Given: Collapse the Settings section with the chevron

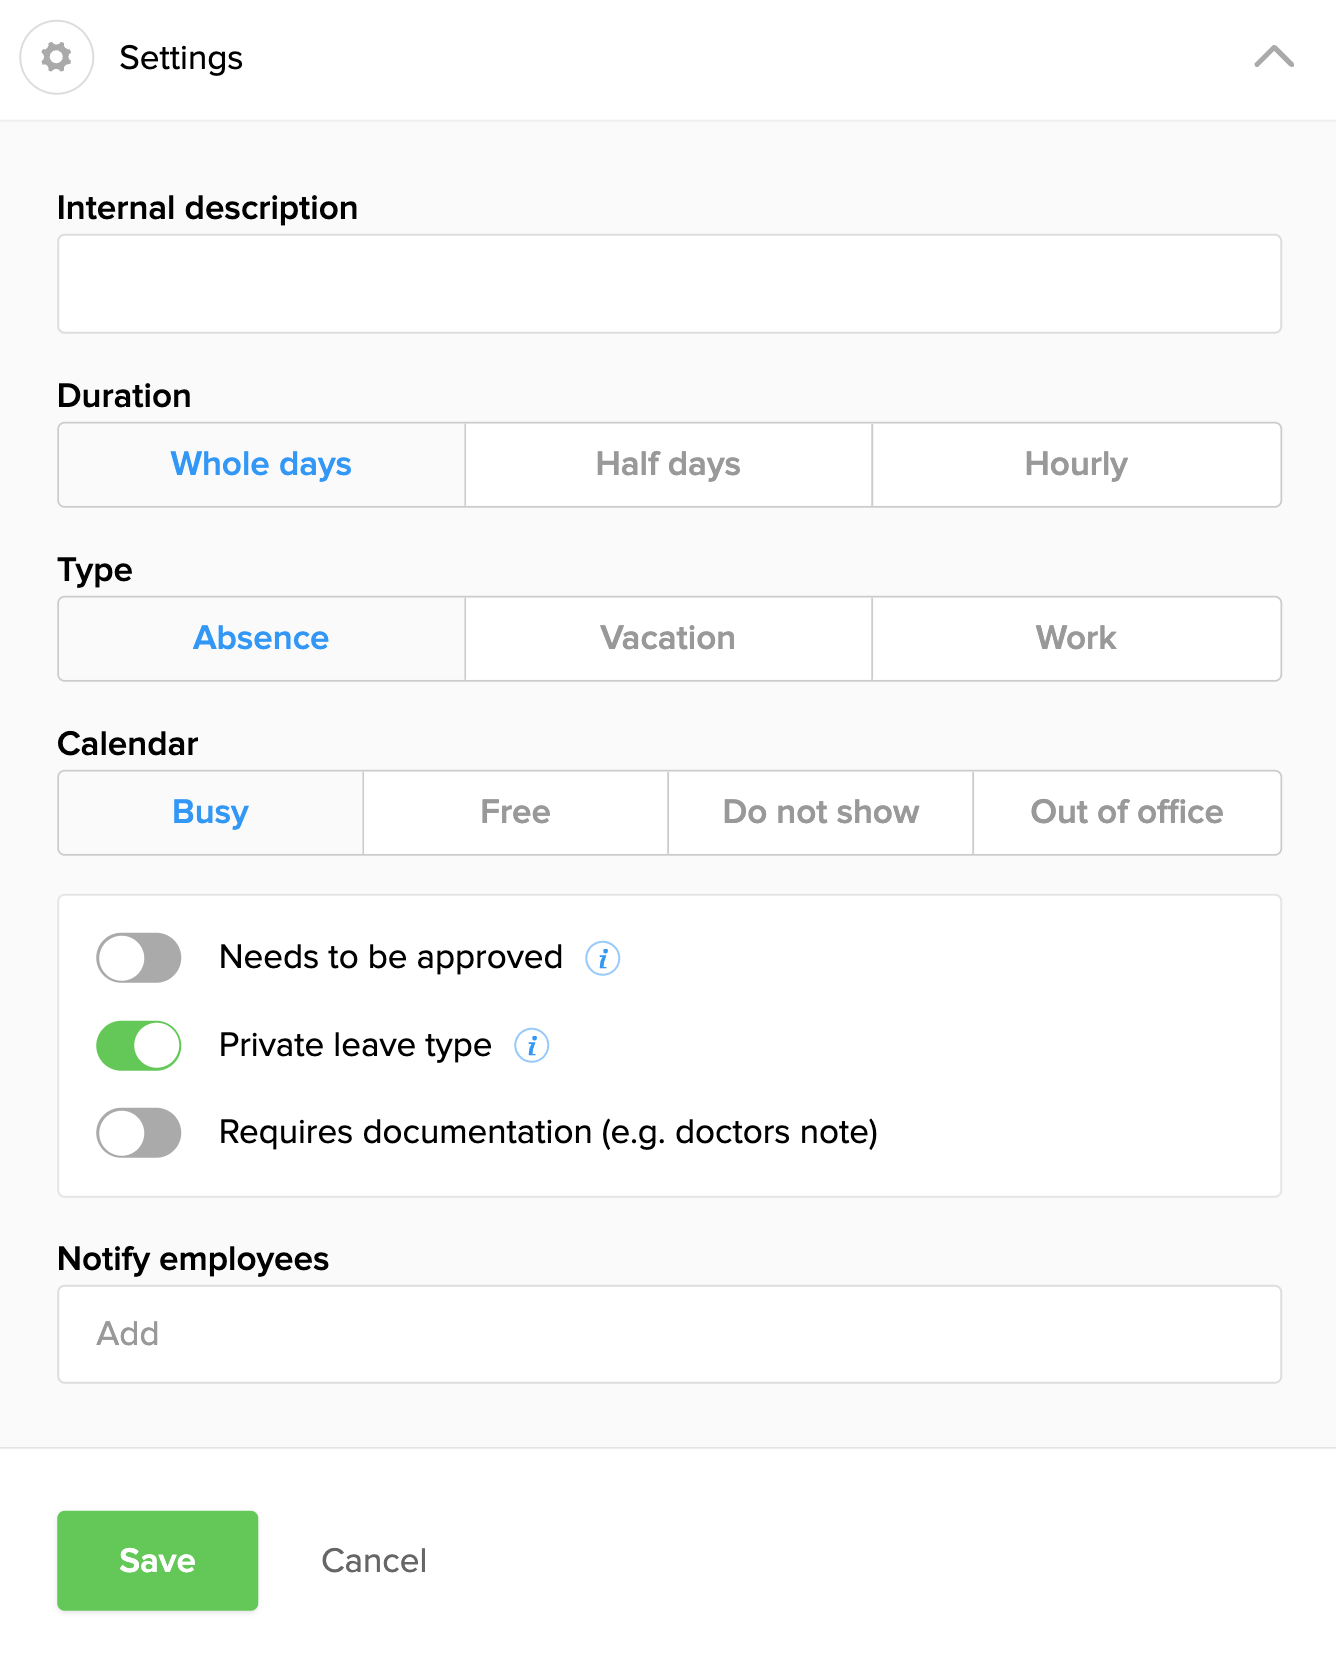Looking at the screenshot, I should click(1273, 57).
